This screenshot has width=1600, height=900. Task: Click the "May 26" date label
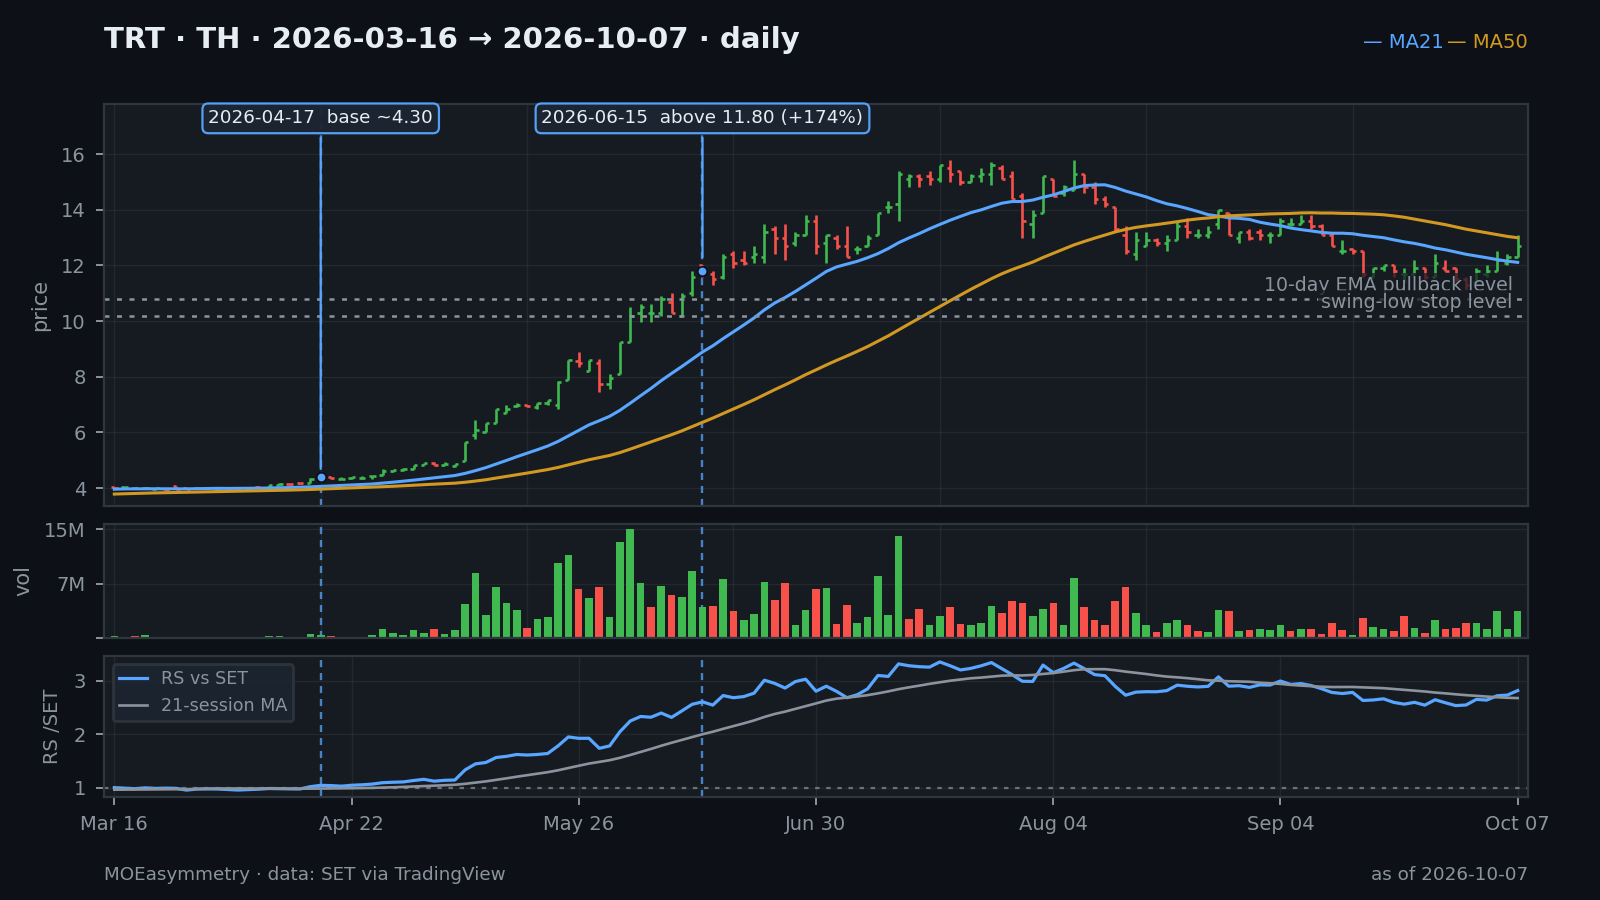[x=578, y=823]
